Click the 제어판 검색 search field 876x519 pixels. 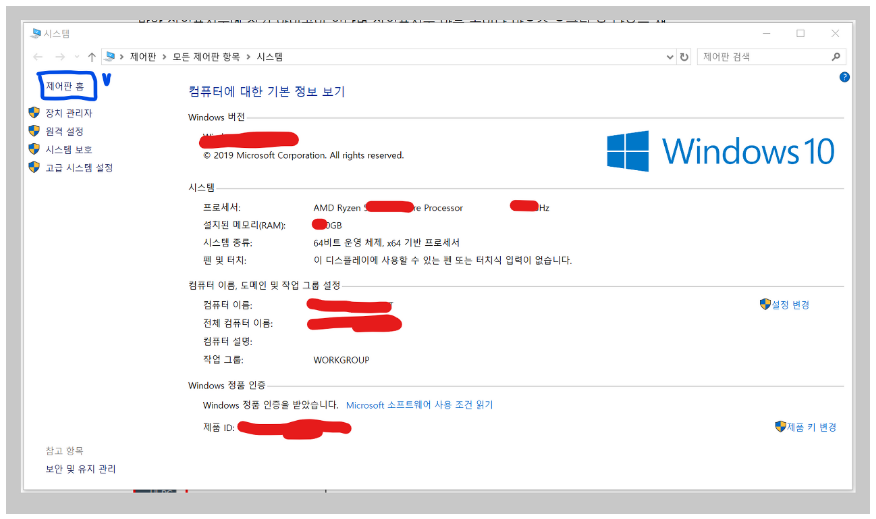[772, 56]
